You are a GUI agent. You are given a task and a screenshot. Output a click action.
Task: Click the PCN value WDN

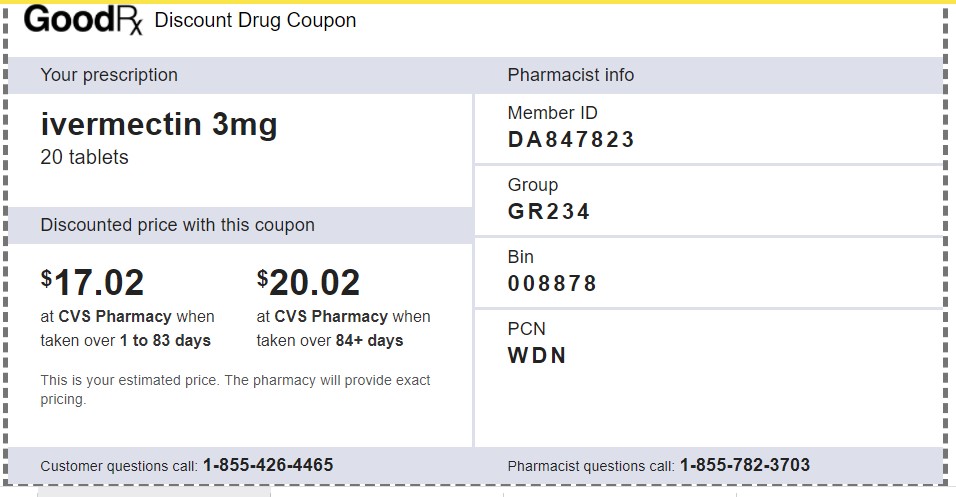click(537, 356)
